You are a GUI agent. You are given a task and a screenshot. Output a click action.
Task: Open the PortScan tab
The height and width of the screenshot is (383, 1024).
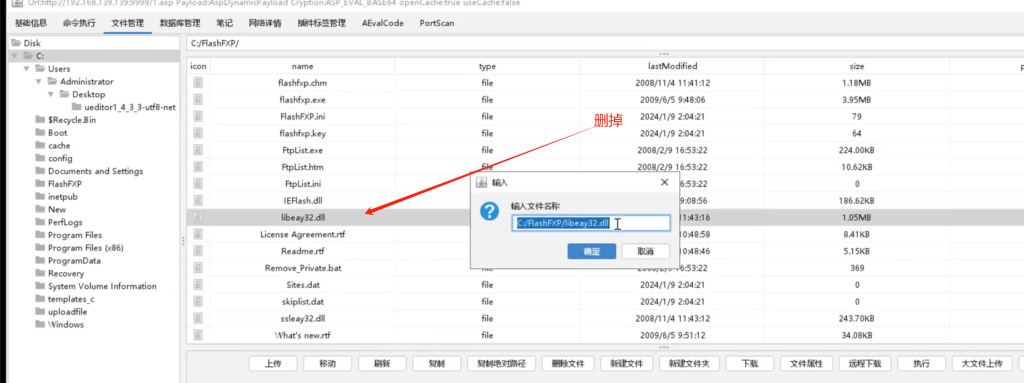(x=437, y=23)
